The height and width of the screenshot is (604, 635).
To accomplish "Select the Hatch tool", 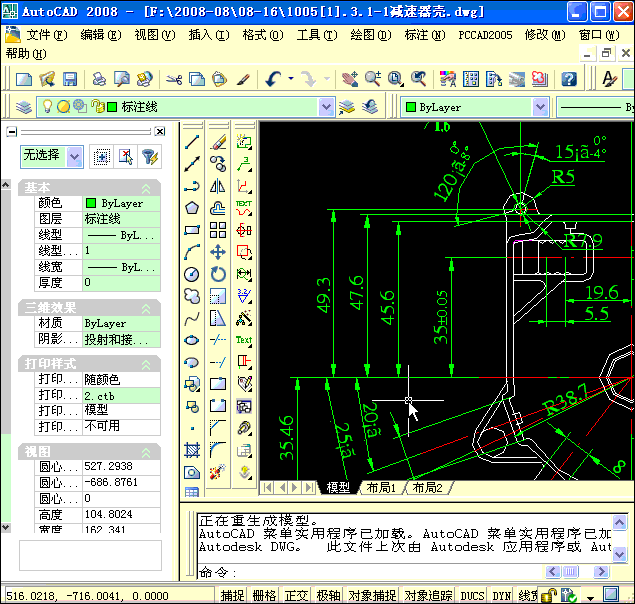I will 192,450.
